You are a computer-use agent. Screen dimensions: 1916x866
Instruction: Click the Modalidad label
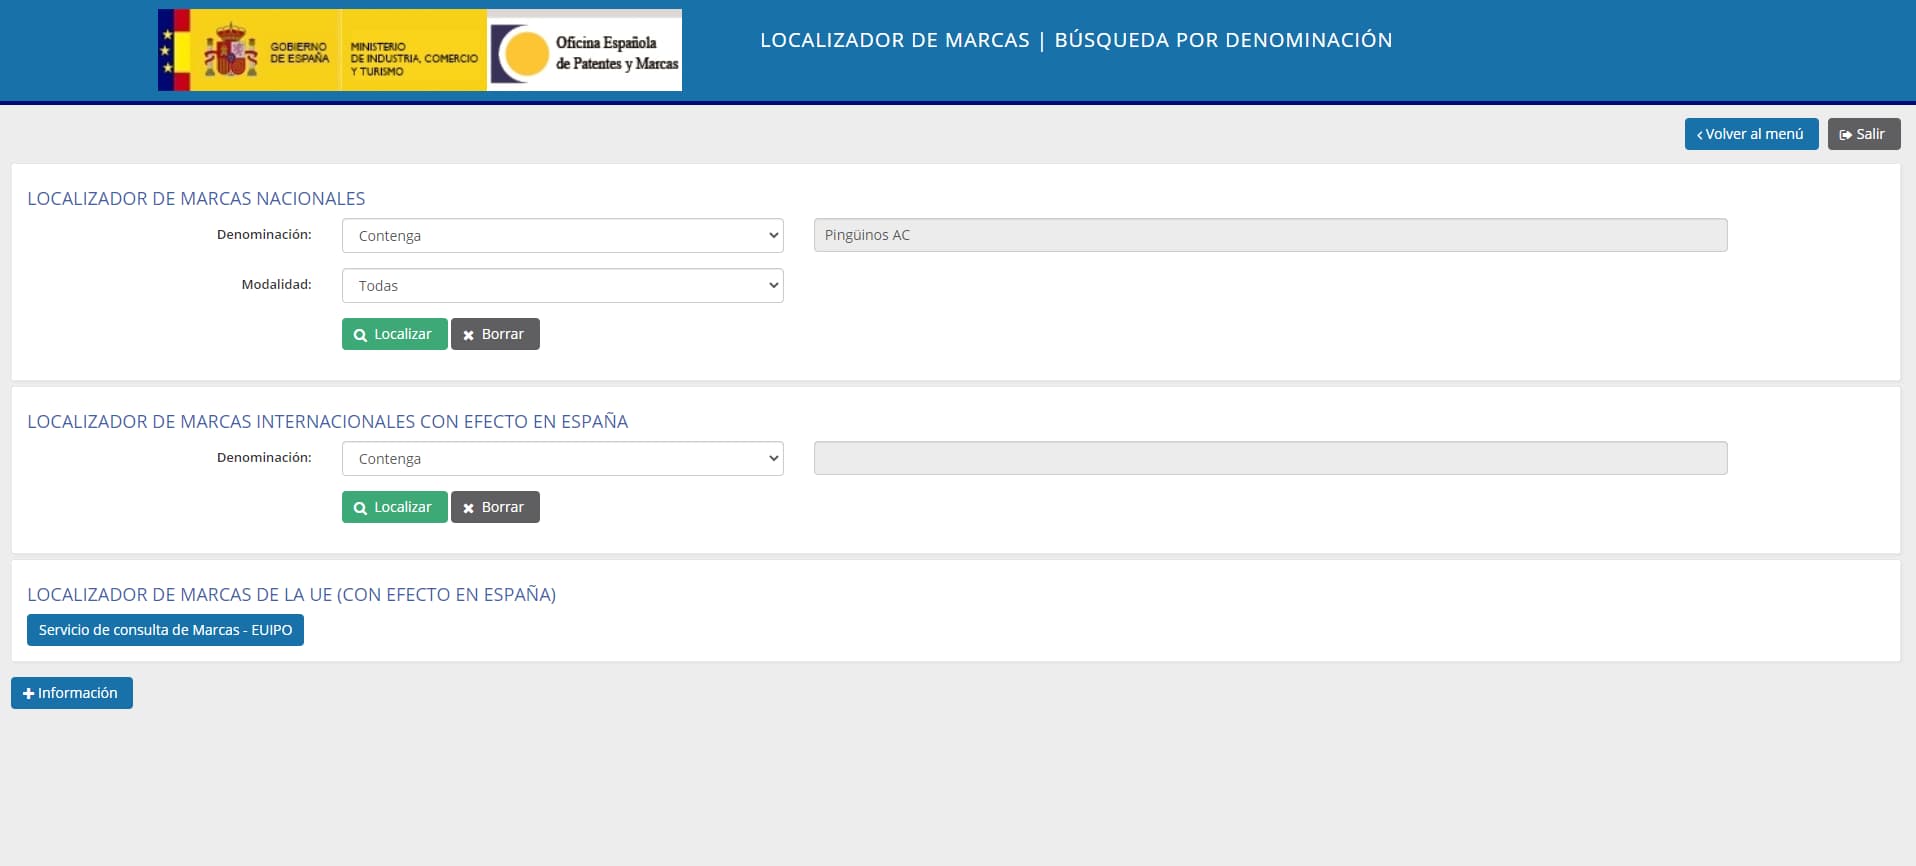(x=276, y=285)
